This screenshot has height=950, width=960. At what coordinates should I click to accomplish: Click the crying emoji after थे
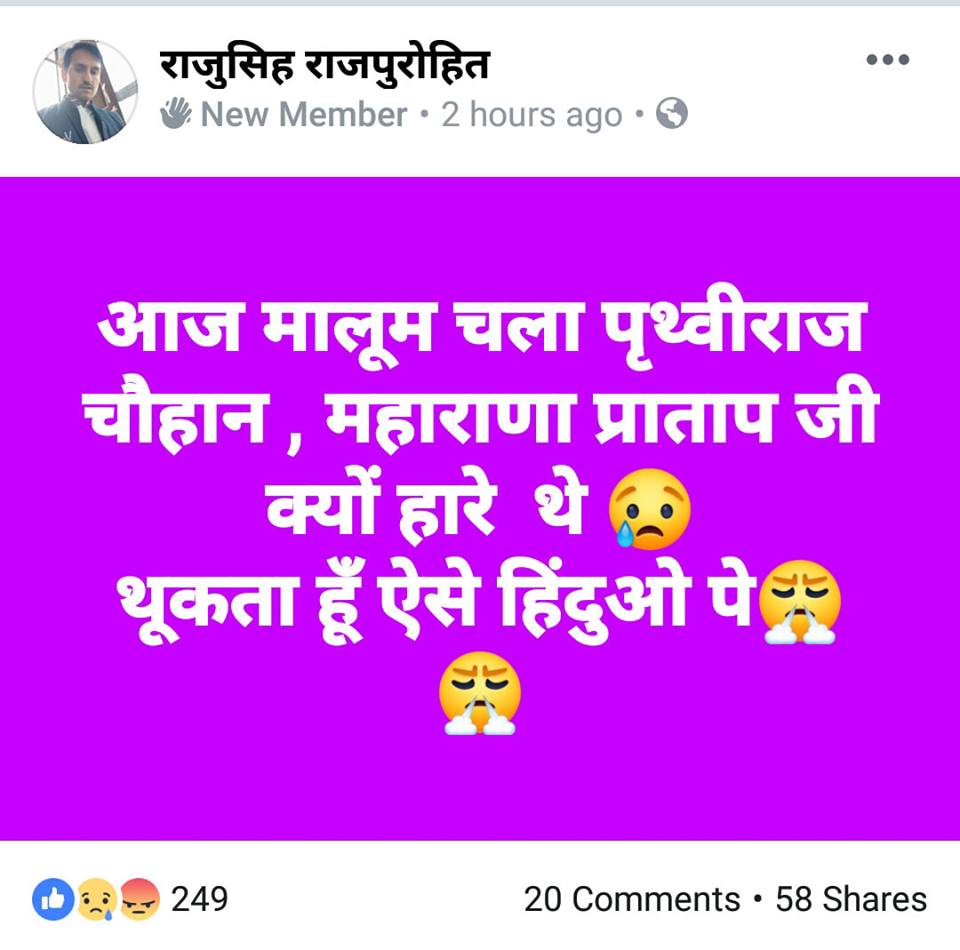650,509
